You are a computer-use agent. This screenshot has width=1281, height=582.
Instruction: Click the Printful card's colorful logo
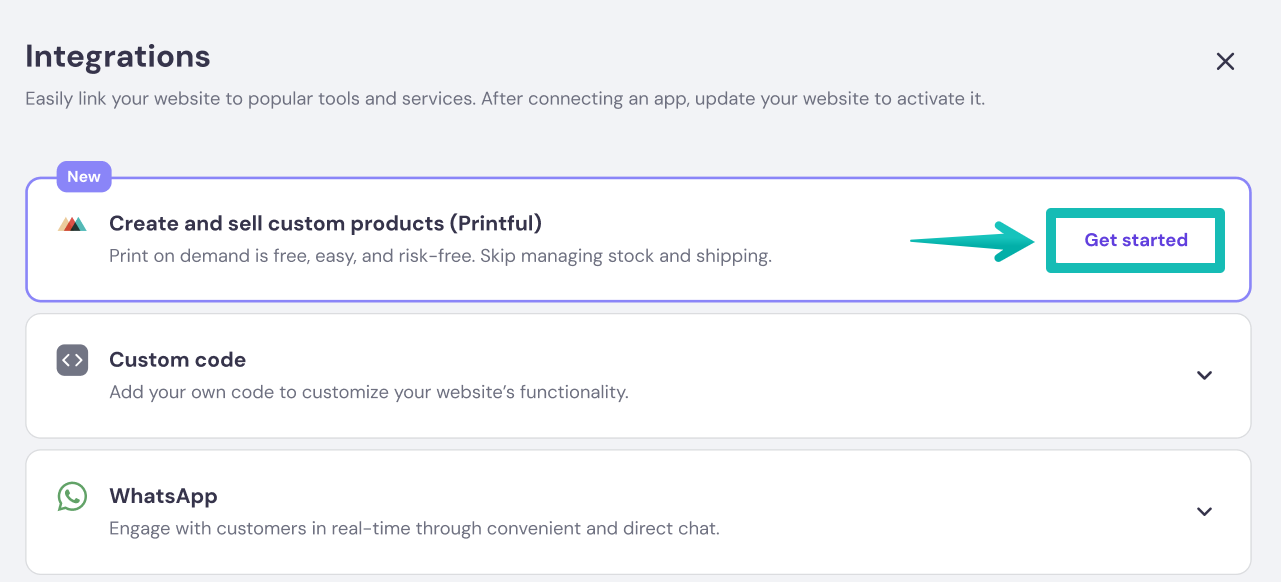pyautogui.click(x=72, y=223)
